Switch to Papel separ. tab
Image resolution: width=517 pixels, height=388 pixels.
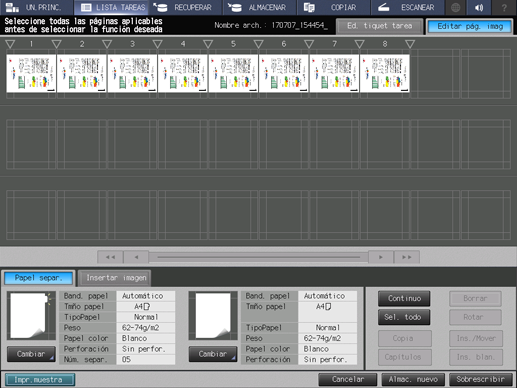39,278
